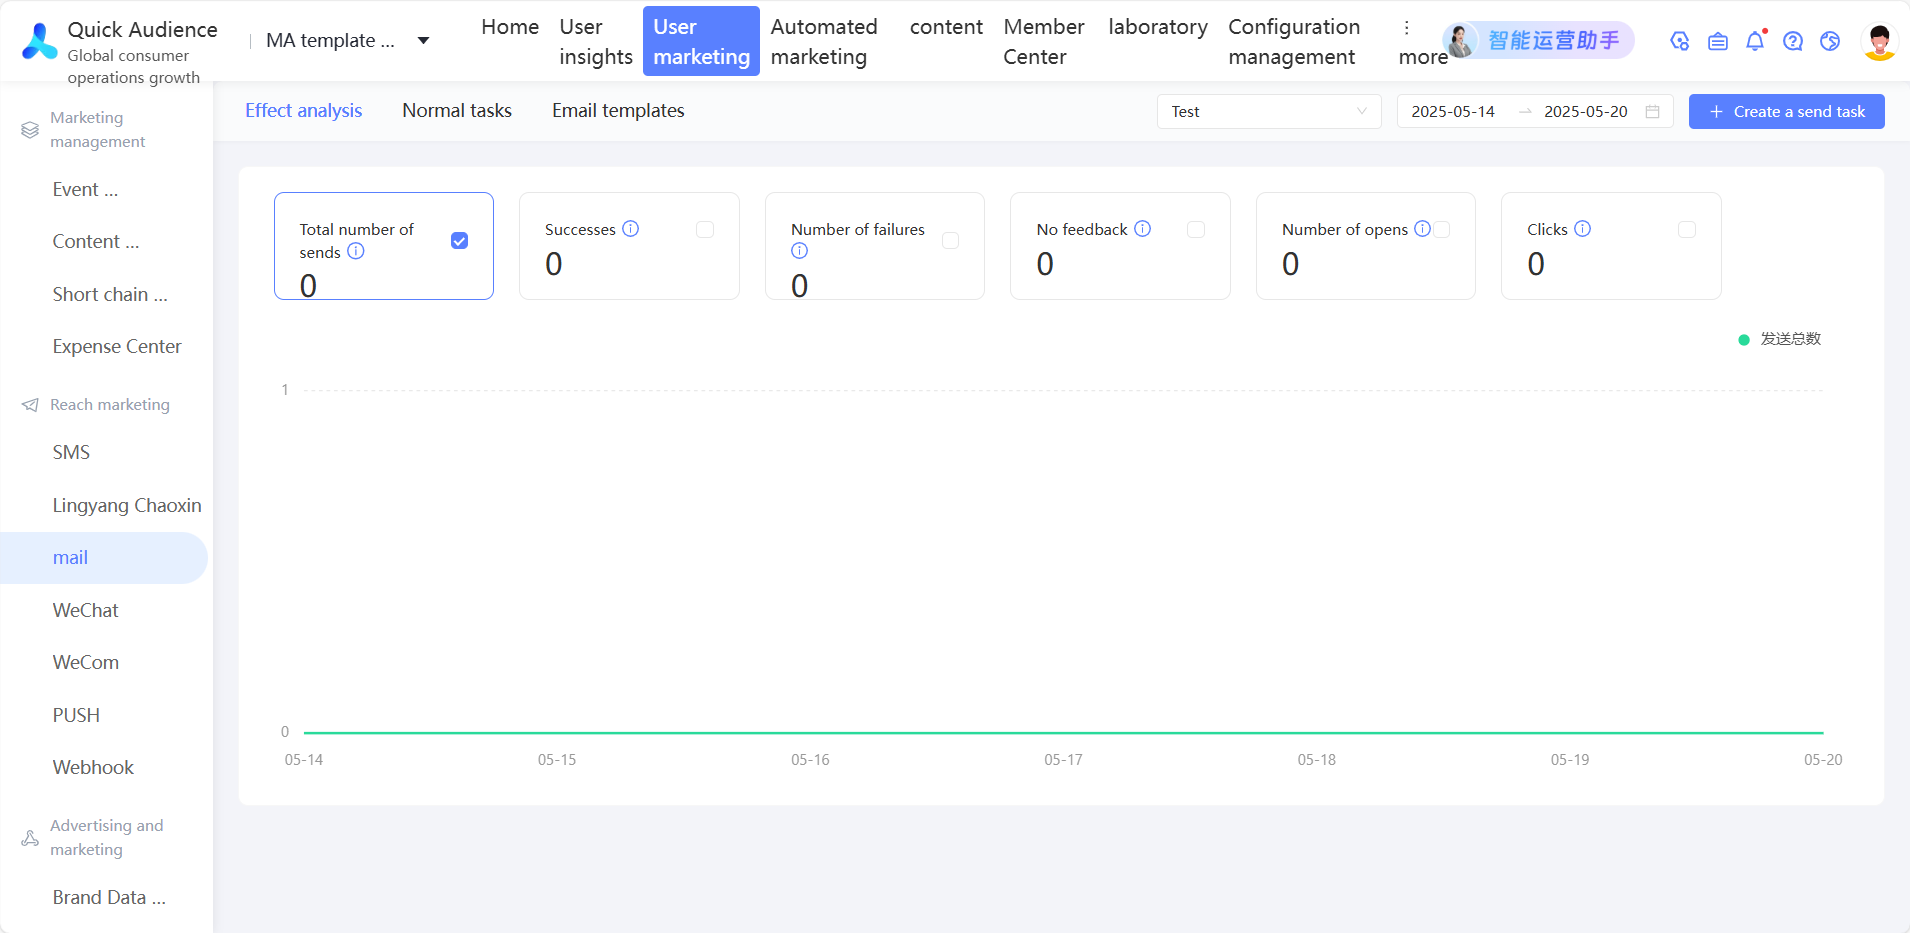Open the AI assistant icon in header
The width and height of the screenshot is (1910, 933).
click(1680, 41)
